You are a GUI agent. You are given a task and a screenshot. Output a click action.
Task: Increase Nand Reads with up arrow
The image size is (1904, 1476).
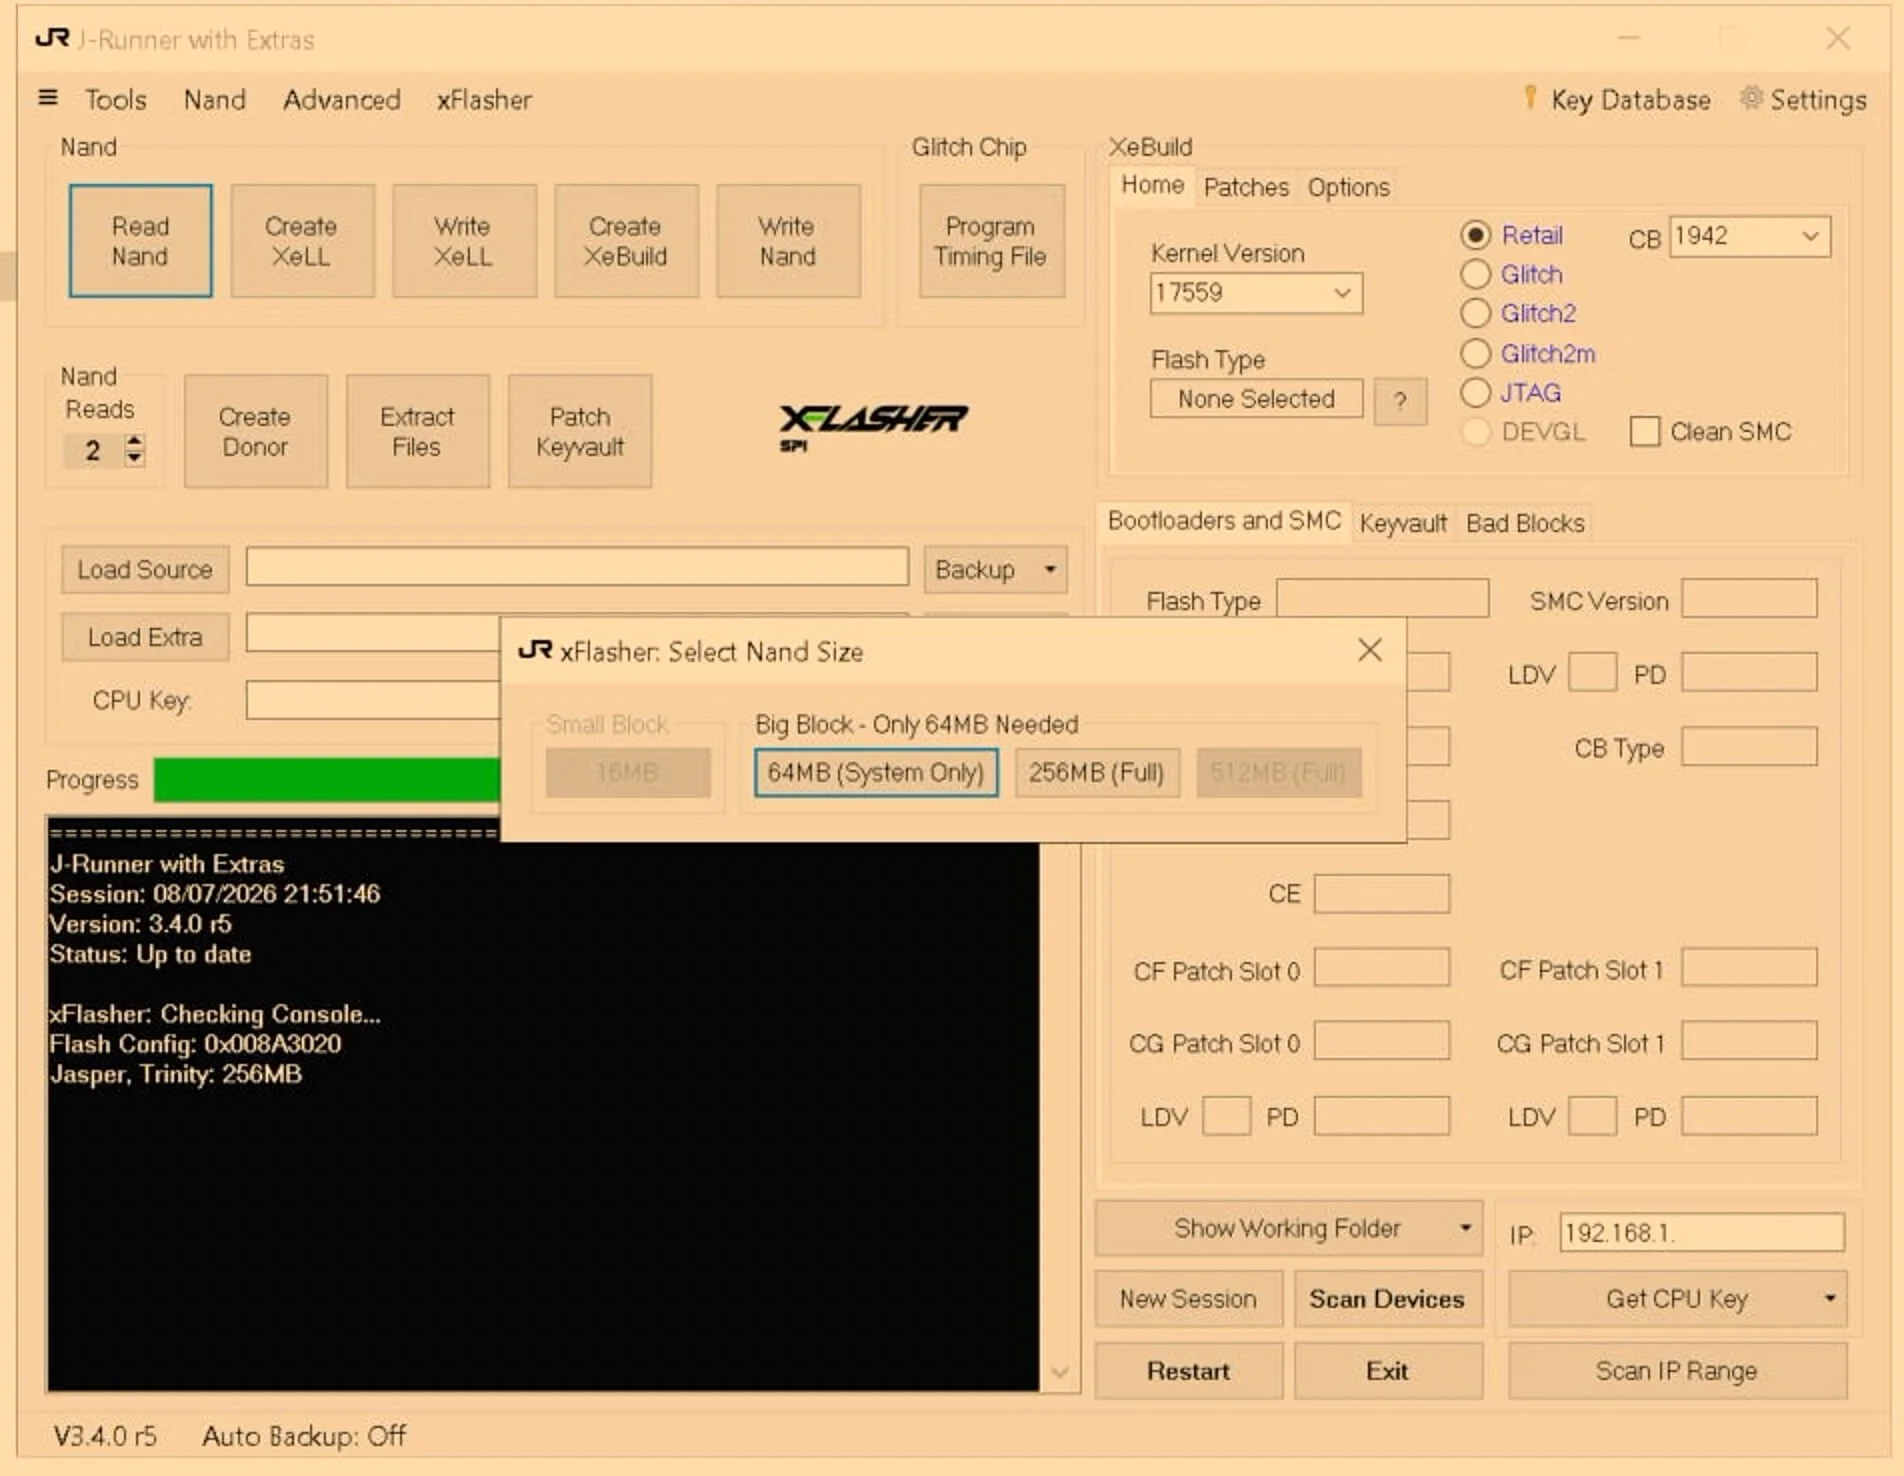click(134, 441)
